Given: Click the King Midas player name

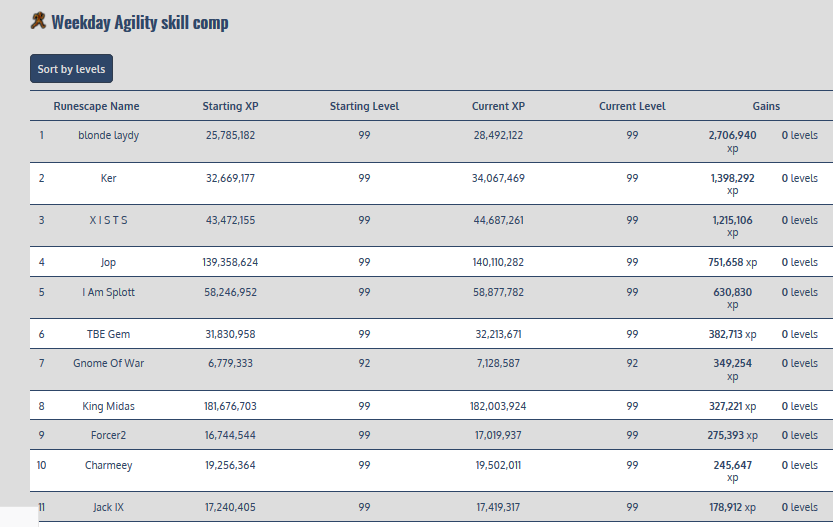Looking at the screenshot, I should click(x=108, y=406).
